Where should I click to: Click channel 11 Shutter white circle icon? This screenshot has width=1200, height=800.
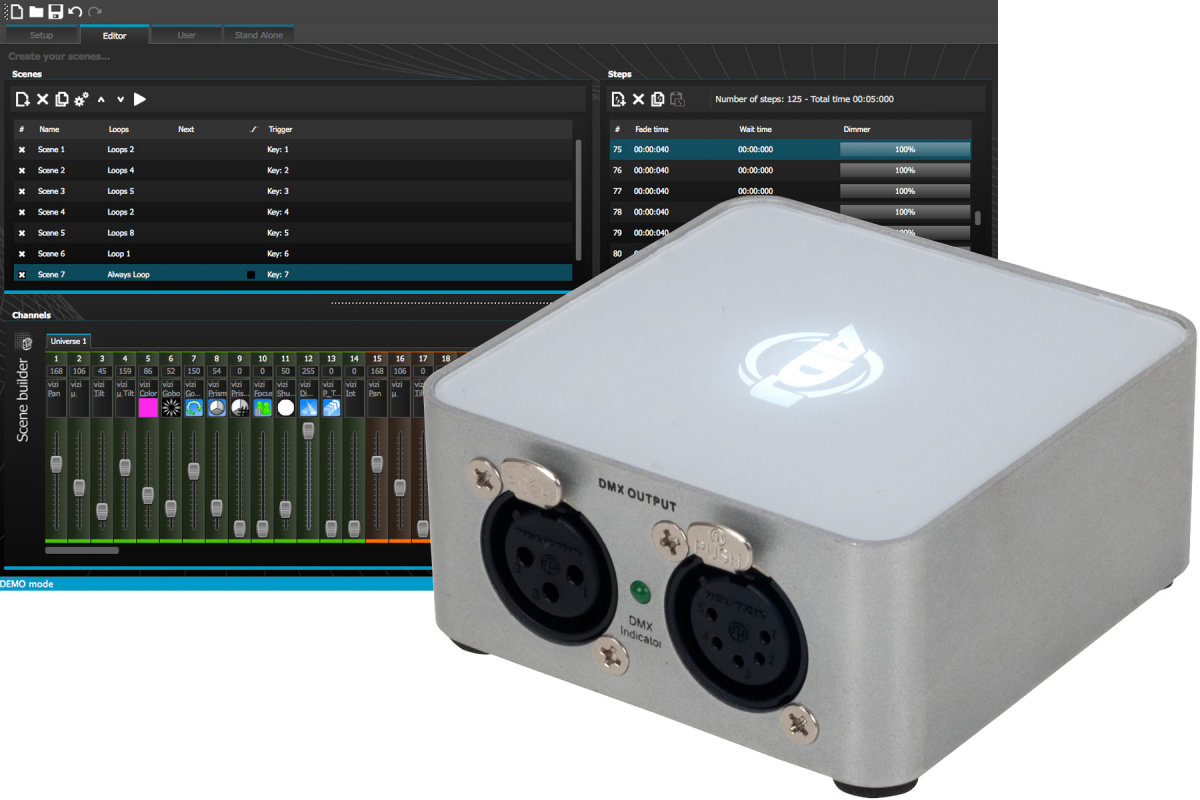[286, 407]
